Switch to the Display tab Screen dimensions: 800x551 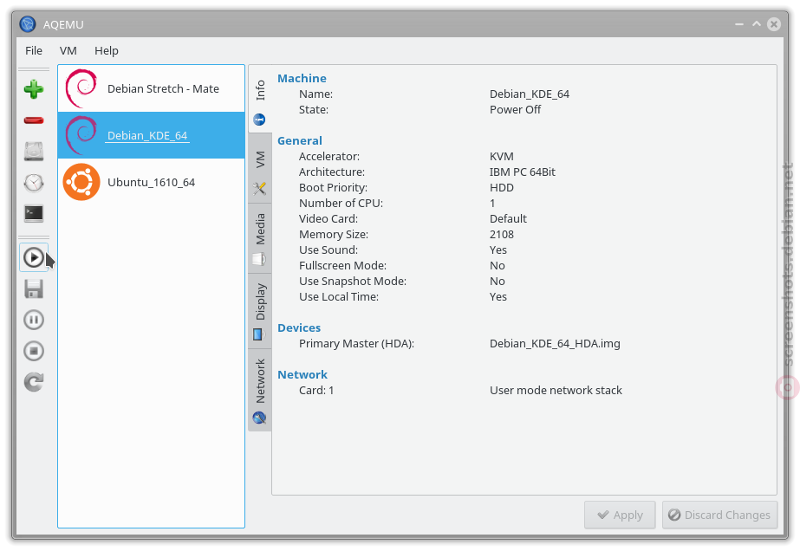[260, 311]
